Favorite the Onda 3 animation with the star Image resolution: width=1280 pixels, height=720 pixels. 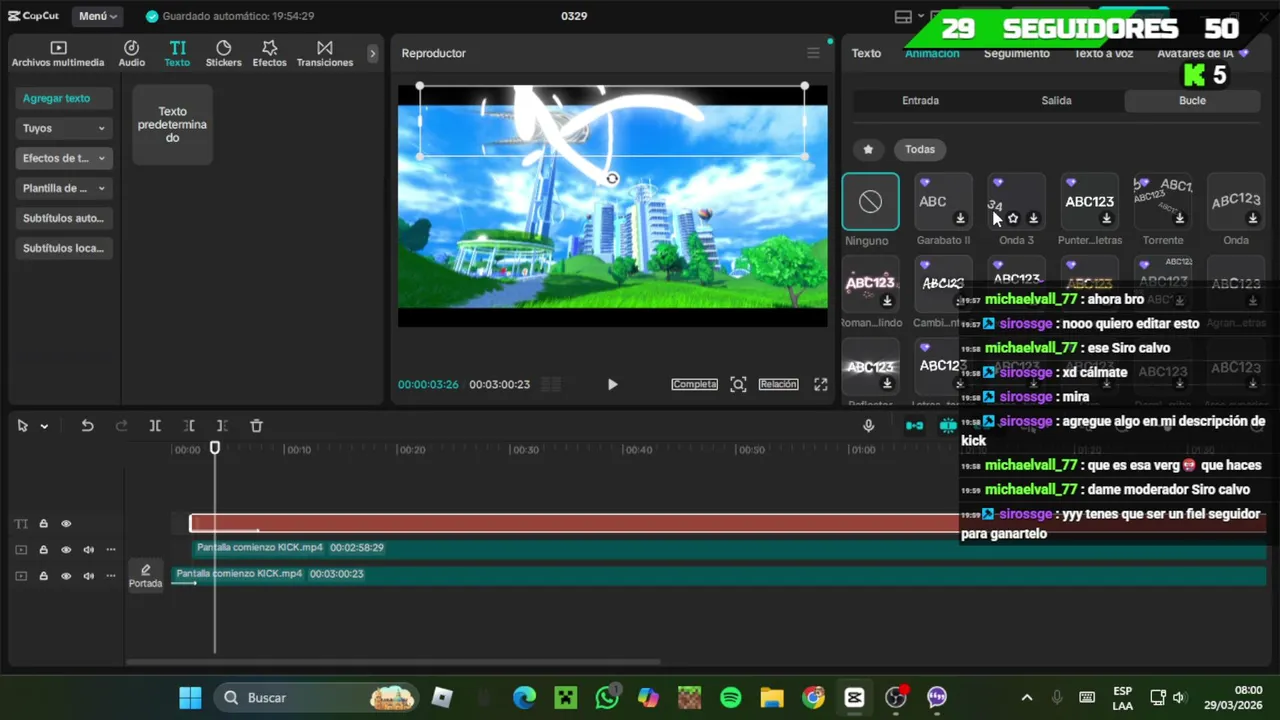point(1013,219)
